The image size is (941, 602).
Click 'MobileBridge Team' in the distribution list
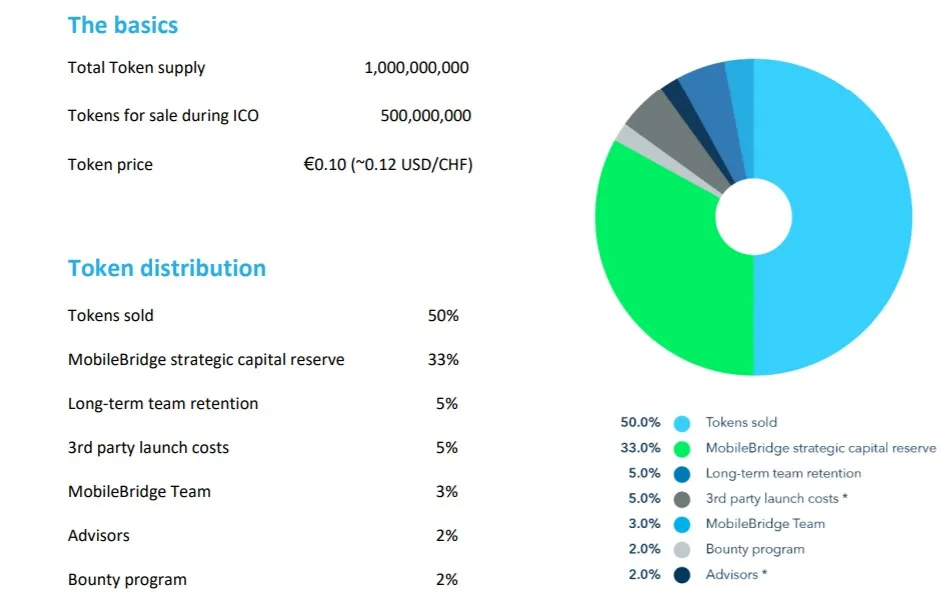(139, 492)
